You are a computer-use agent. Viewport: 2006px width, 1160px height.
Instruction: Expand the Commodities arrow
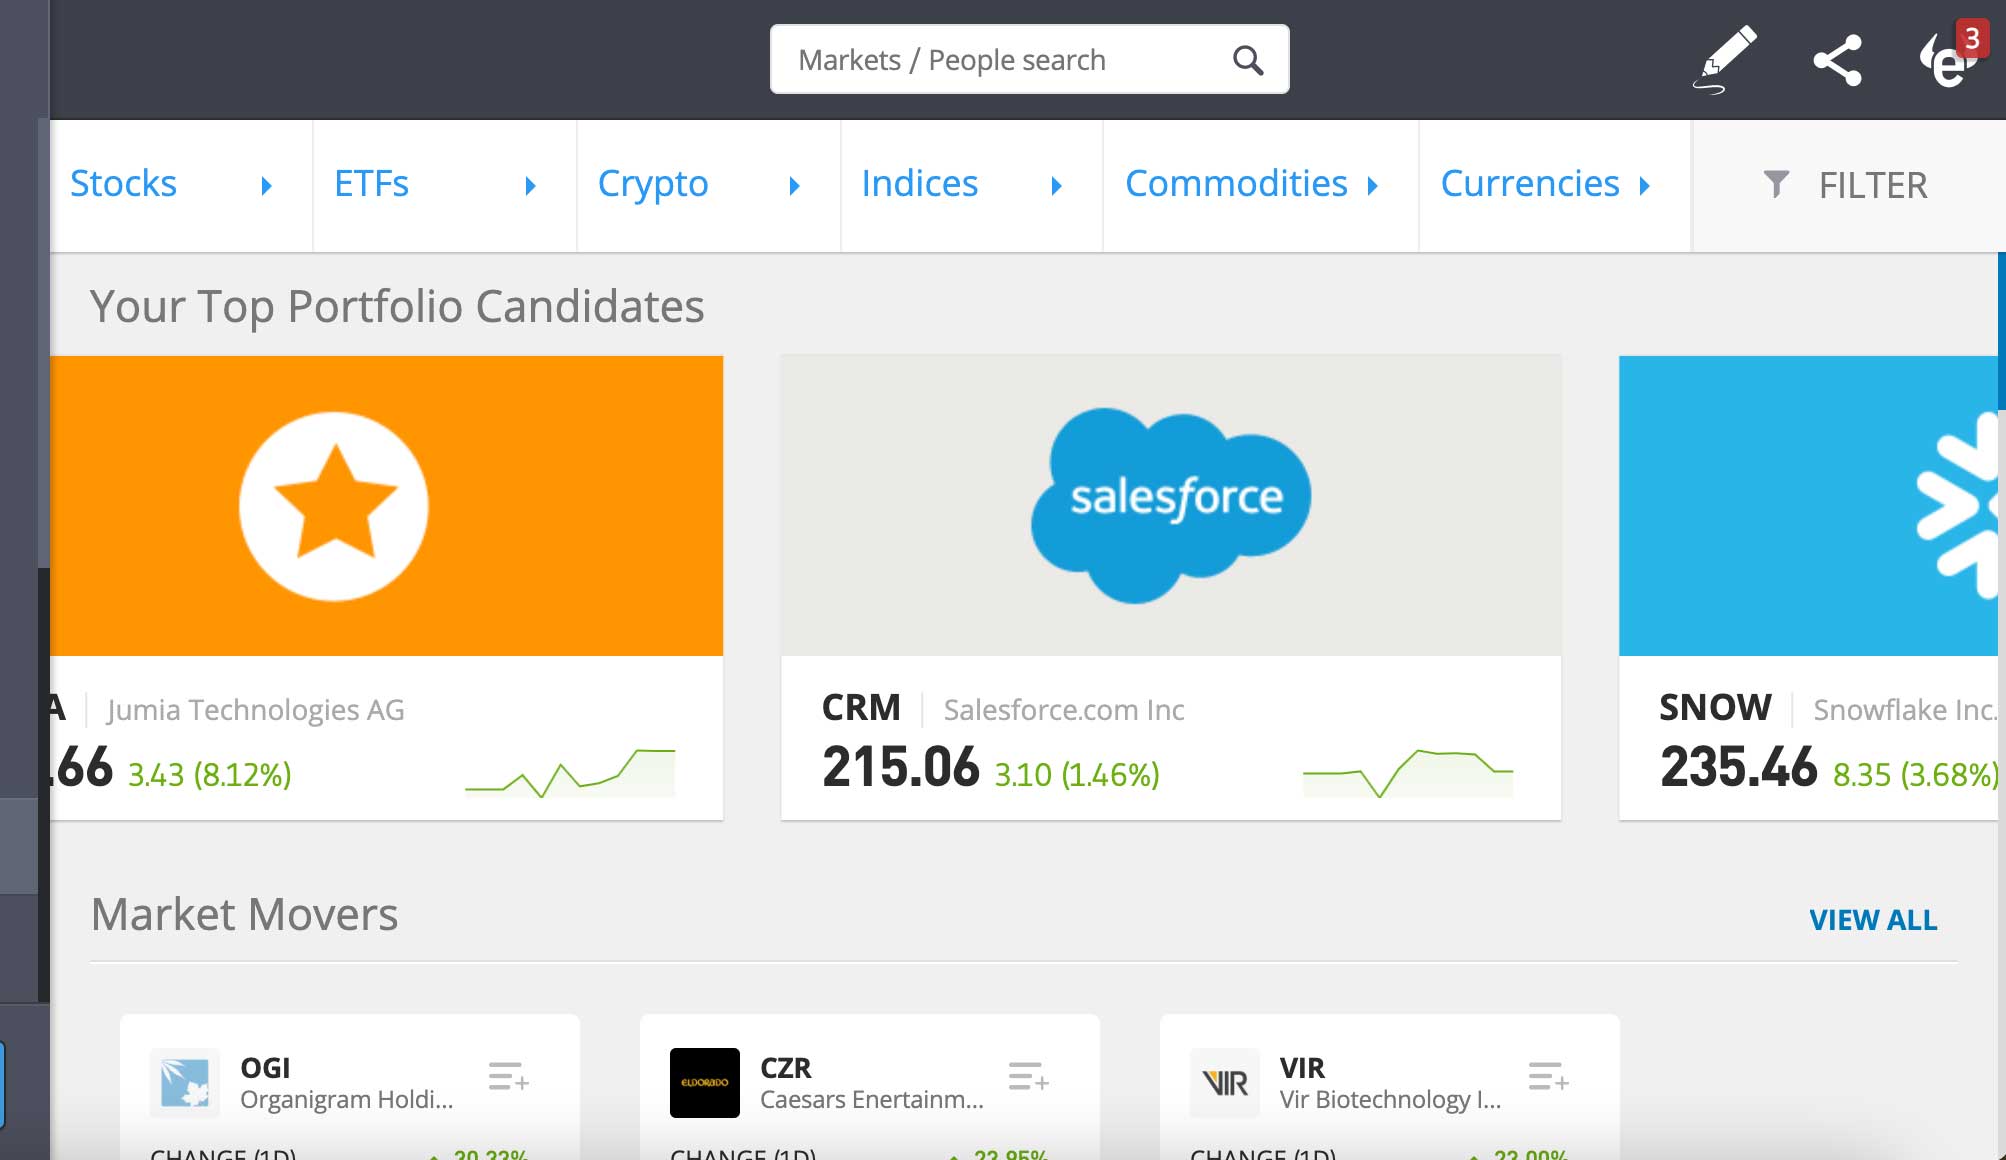pyautogui.click(x=1373, y=186)
